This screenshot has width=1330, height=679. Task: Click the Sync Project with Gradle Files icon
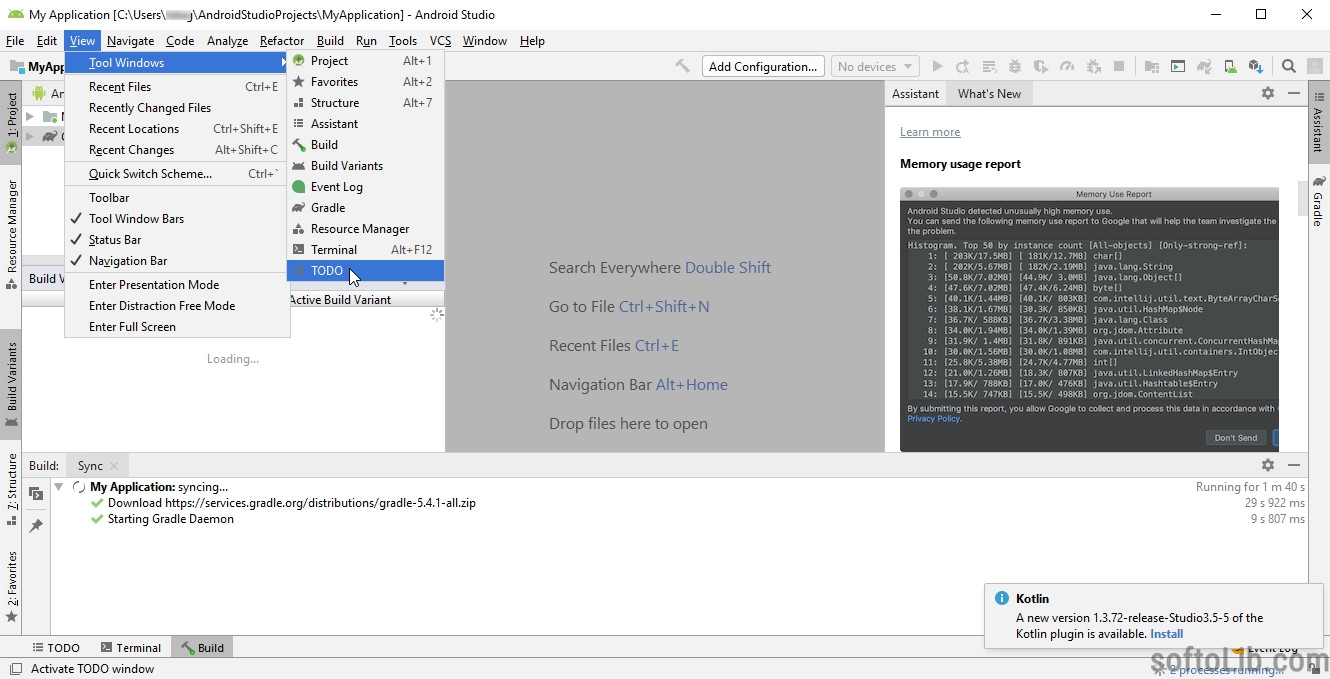click(x=1204, y=66)
